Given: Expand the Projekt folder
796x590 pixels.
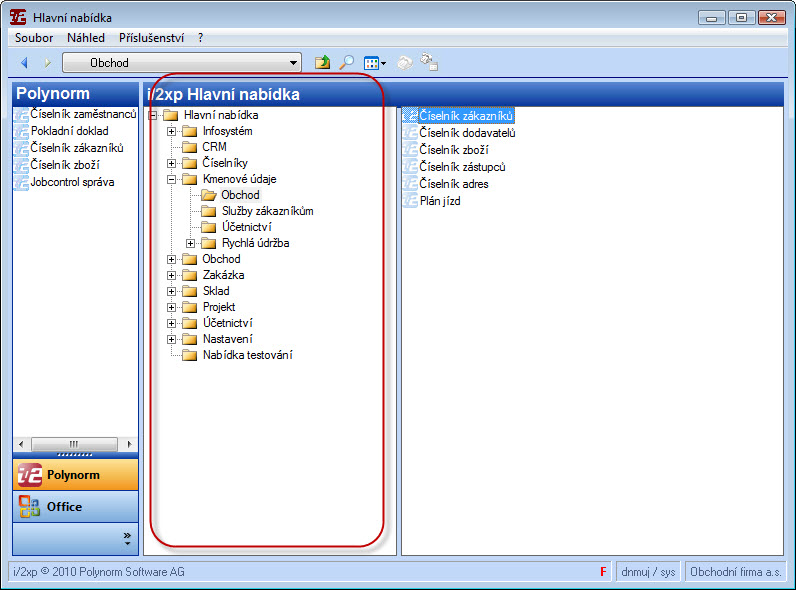Looking at the screenshot, I should (172, 307).
